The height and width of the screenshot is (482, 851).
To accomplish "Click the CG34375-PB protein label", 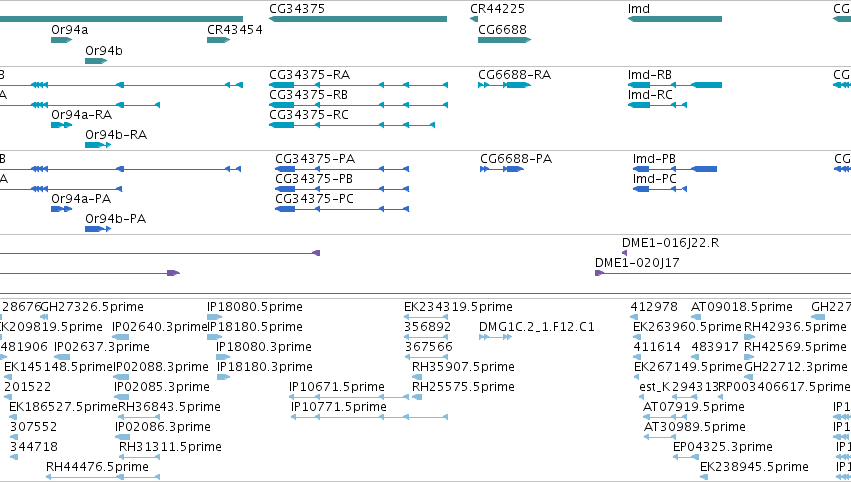I will (x=314, y=179).
